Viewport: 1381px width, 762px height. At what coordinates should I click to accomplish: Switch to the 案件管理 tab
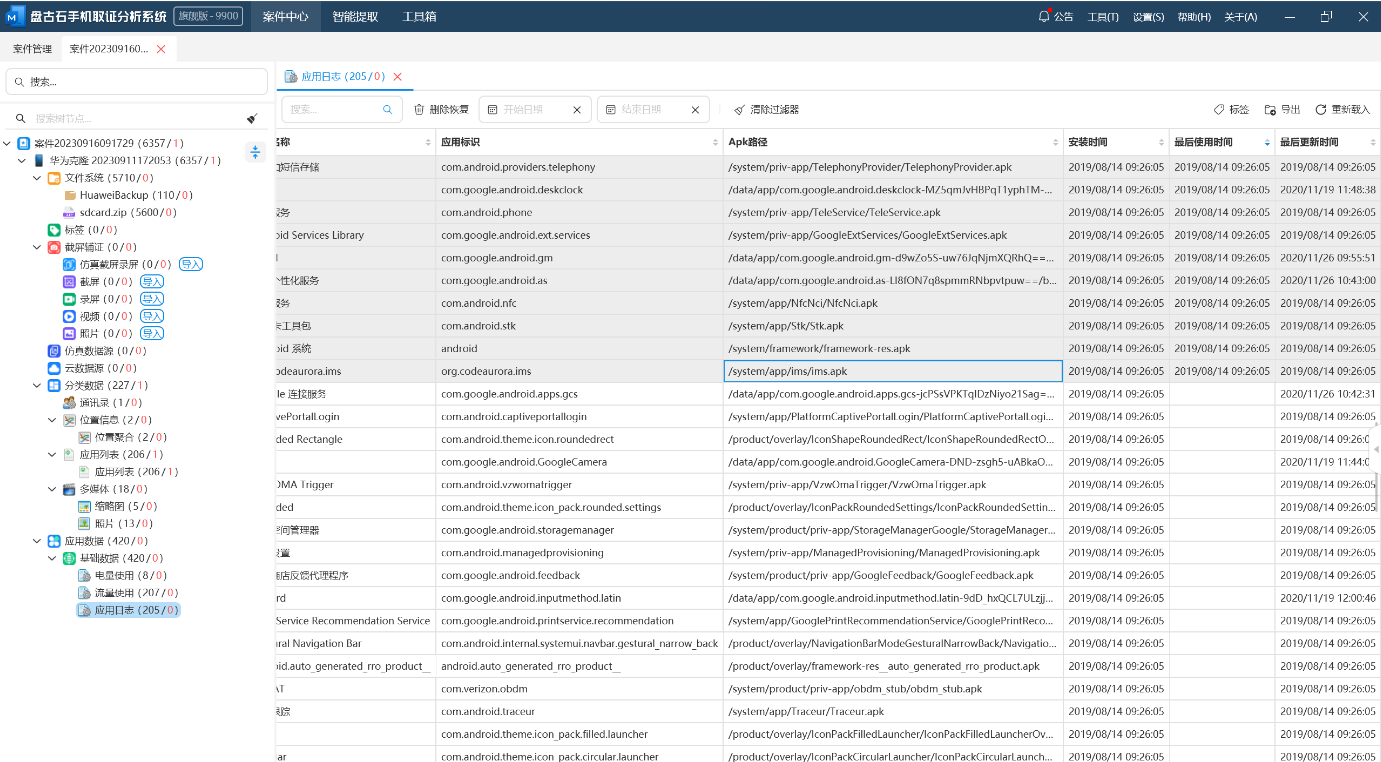pos(32,49)
